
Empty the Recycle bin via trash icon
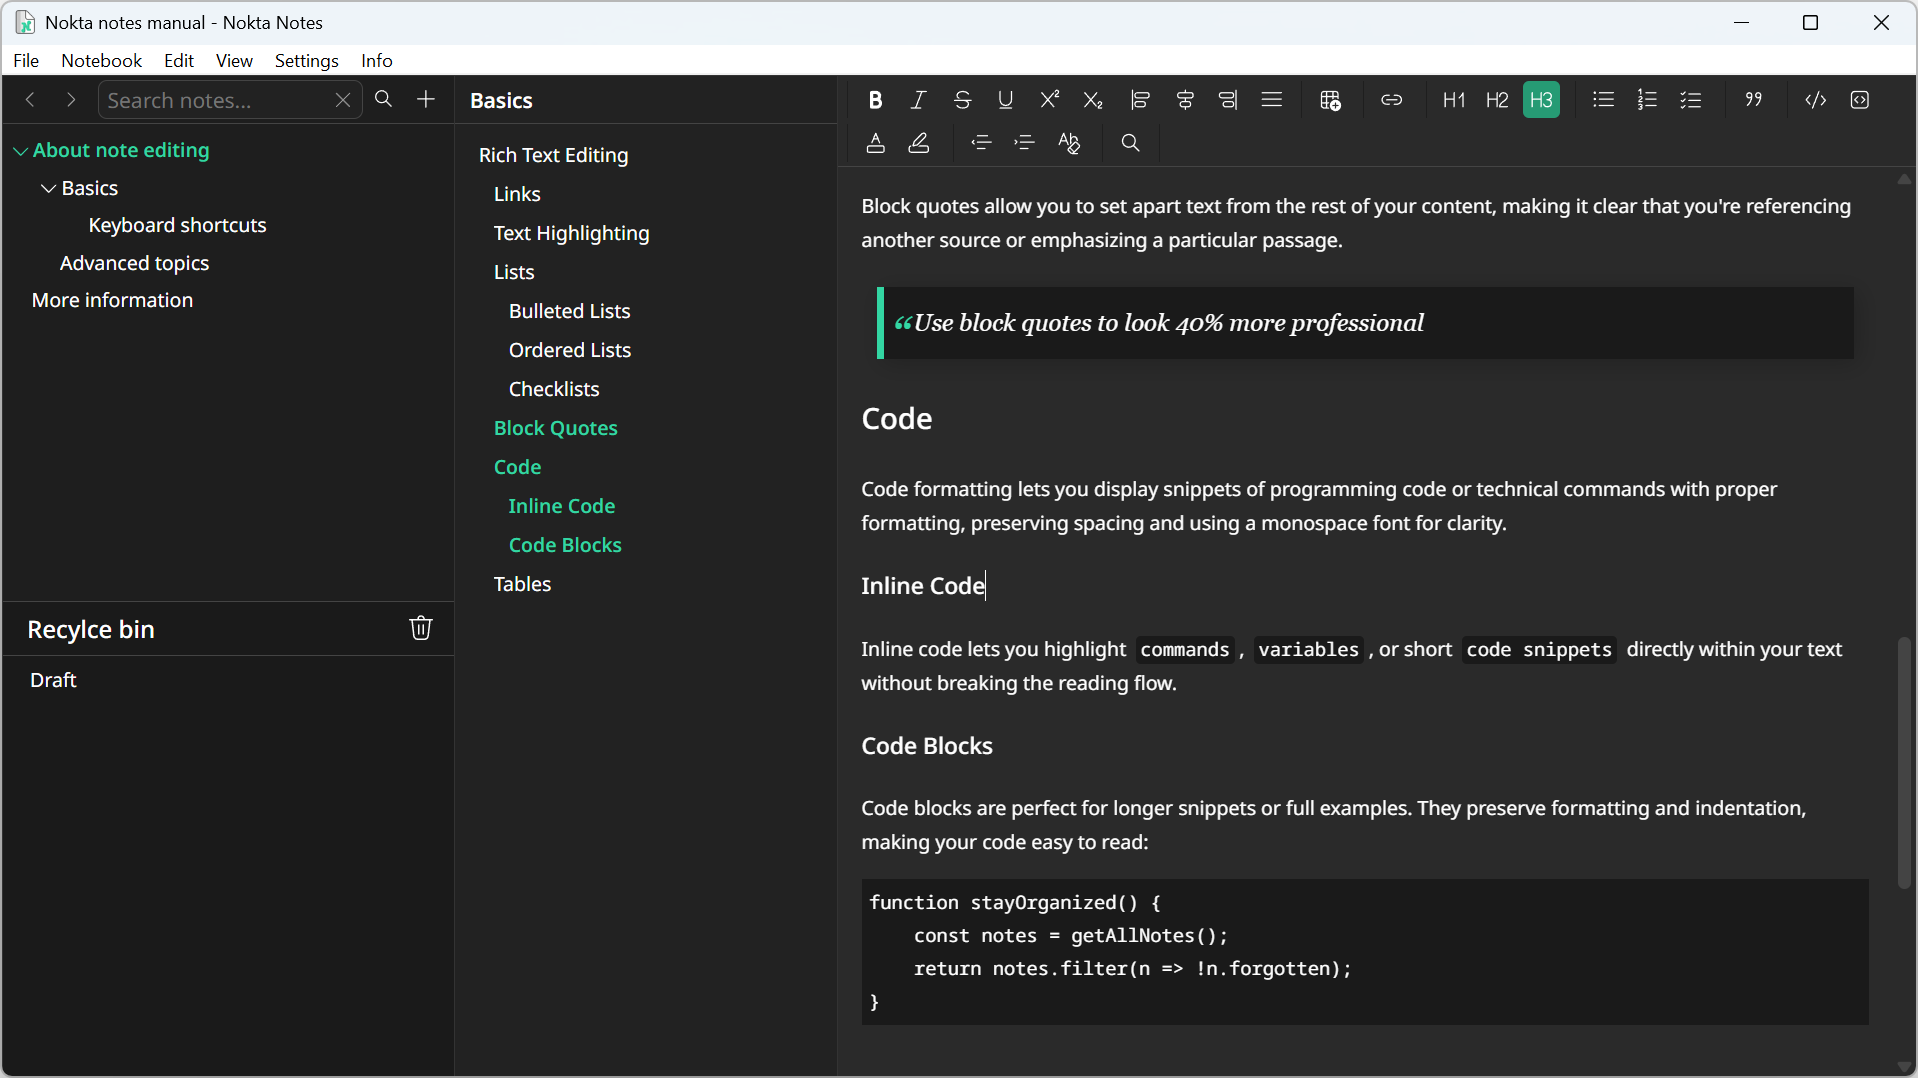[x=420, y=628]
